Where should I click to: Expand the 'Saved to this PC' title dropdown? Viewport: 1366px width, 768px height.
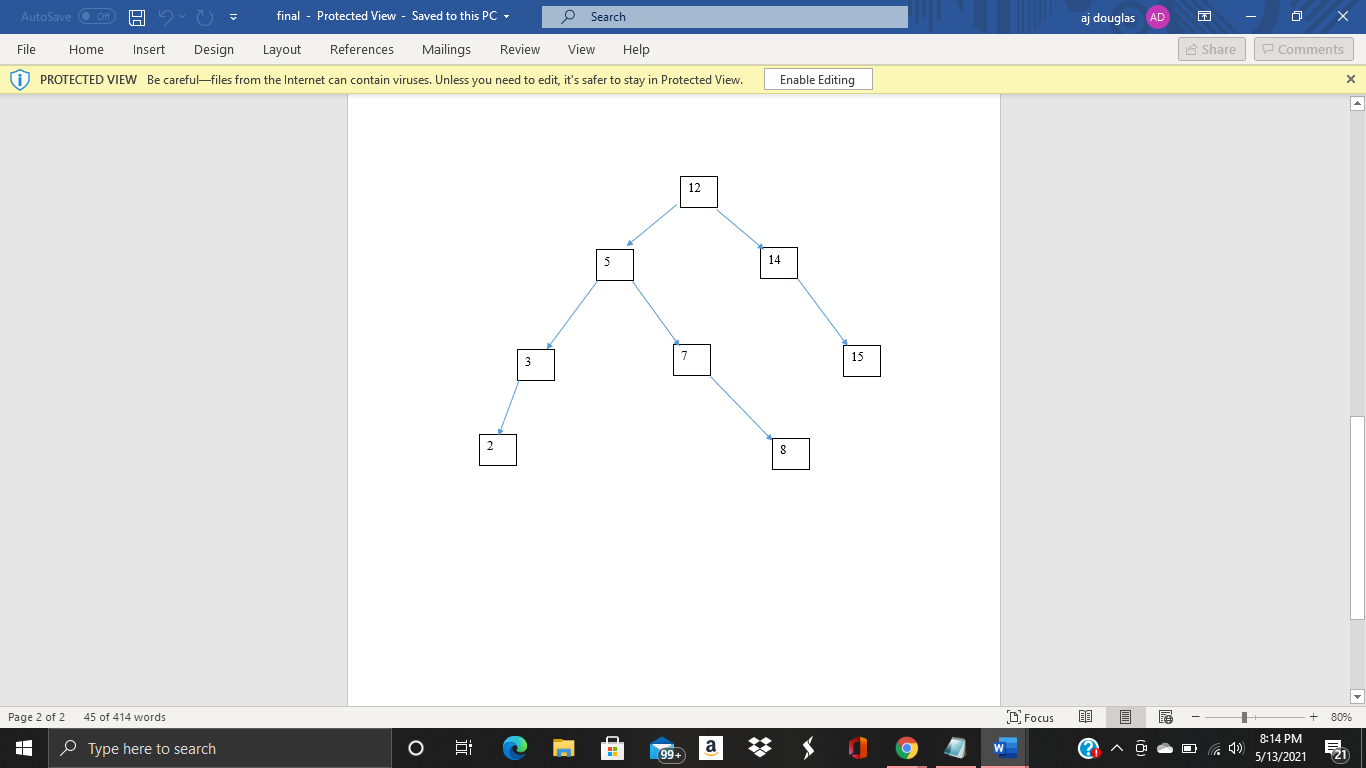click(506, 16)
